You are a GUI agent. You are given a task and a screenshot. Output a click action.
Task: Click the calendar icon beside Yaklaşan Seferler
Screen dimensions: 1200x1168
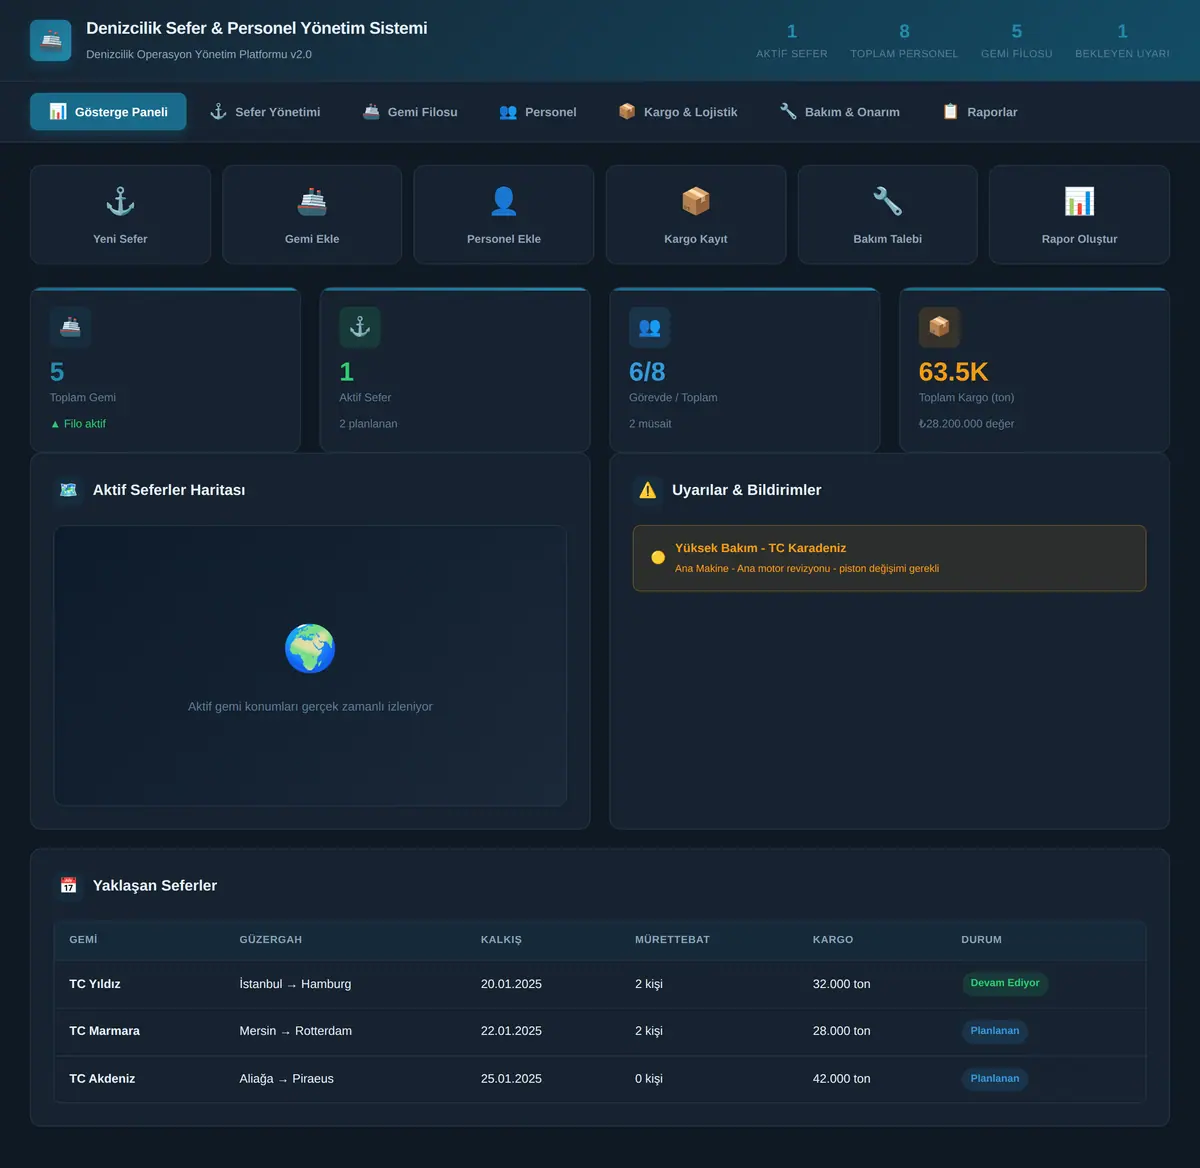point(68,885)
